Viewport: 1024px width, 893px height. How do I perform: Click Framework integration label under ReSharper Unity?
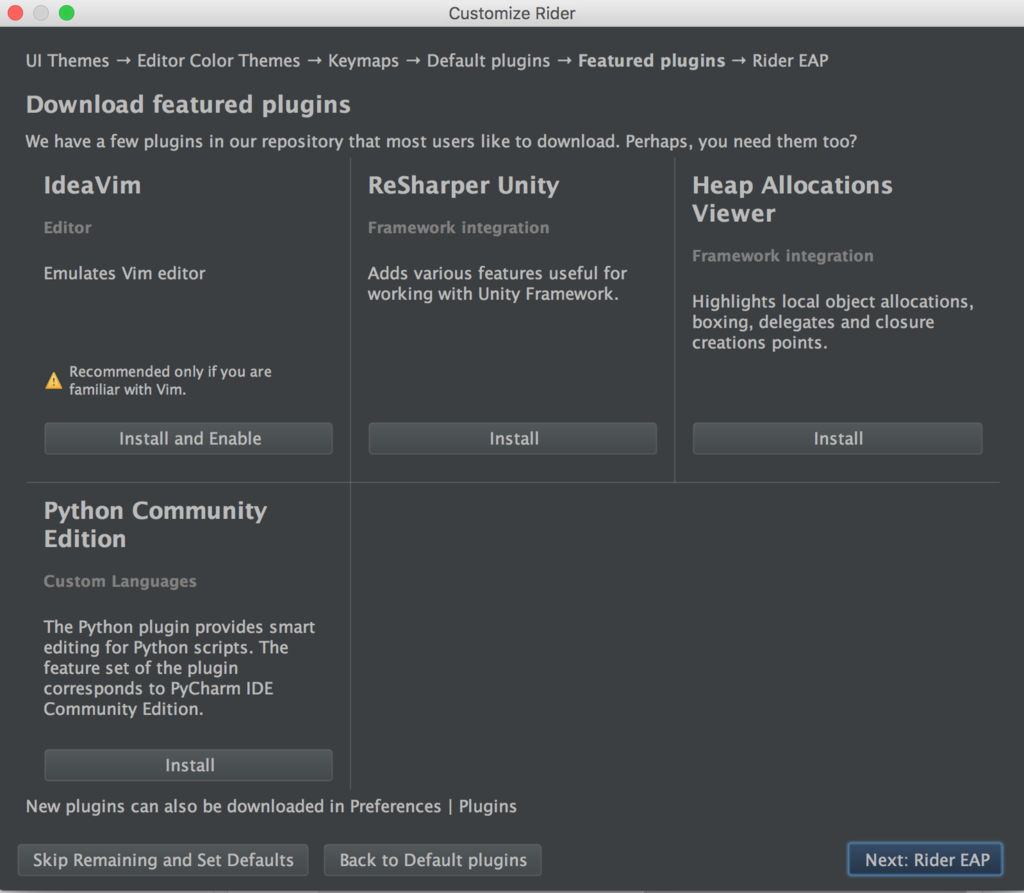[x=458, y=227]
